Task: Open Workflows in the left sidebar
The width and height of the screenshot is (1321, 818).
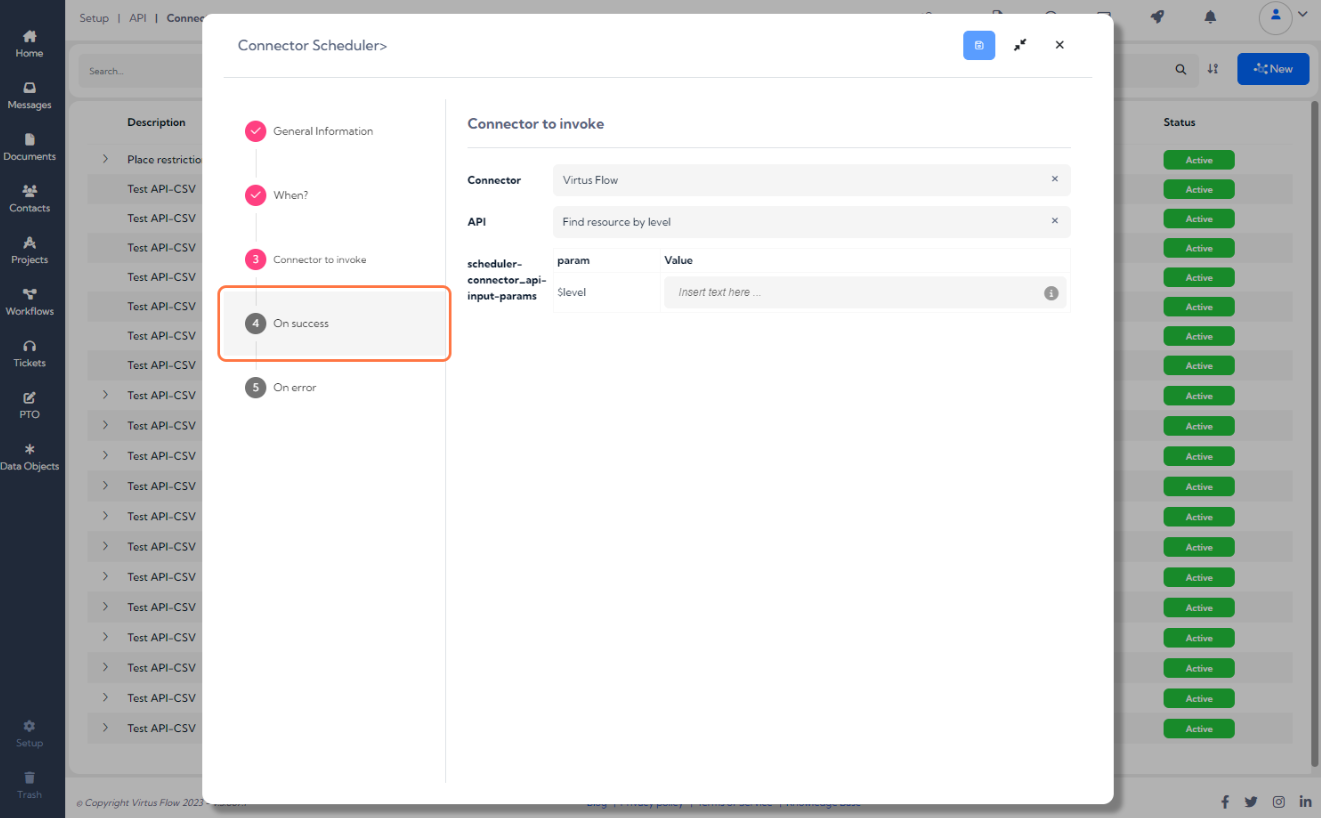Action: coord(29,302)
